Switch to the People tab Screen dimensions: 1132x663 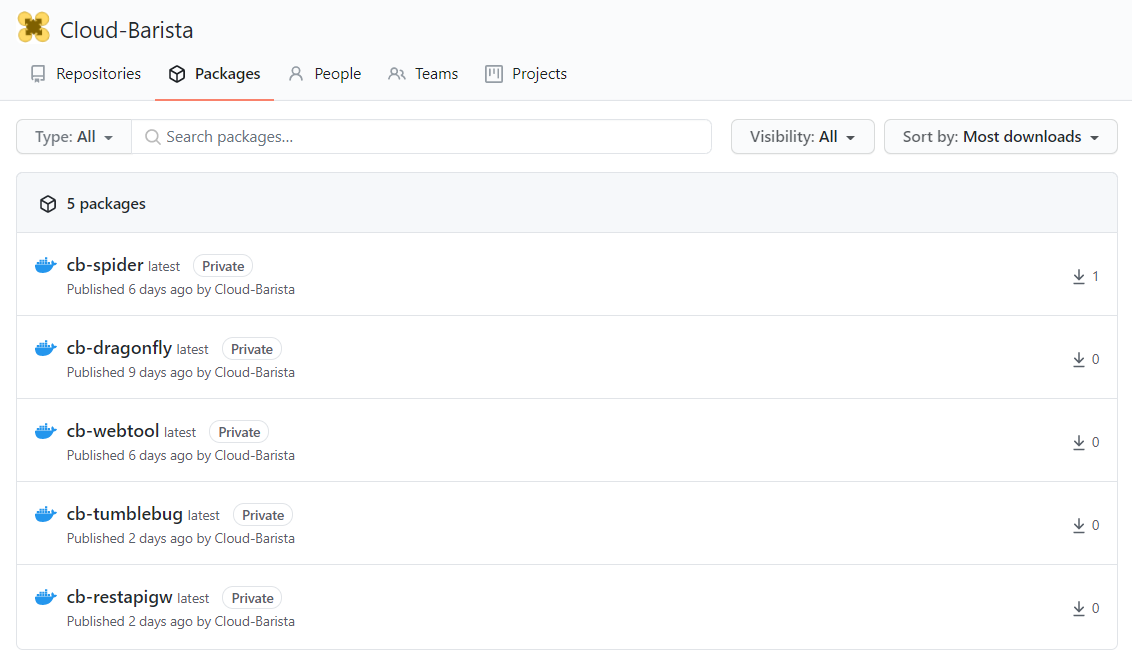[324, 74]
